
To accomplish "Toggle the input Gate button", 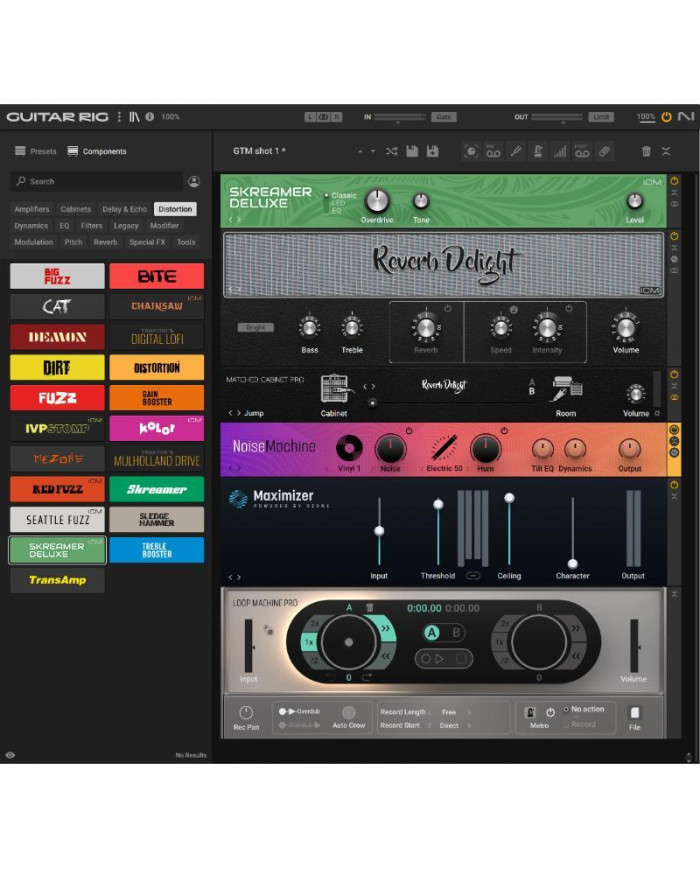I will point(443,116).
